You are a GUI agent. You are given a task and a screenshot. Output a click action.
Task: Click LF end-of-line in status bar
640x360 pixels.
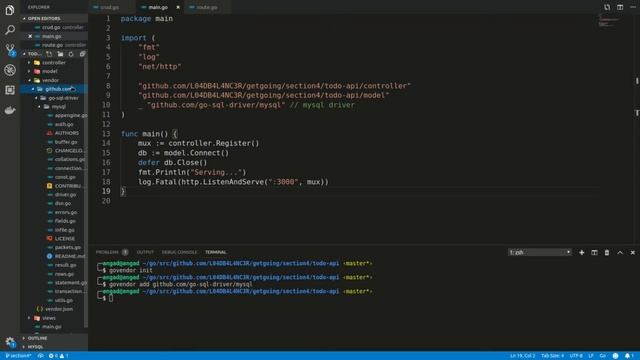click(591, 356)
